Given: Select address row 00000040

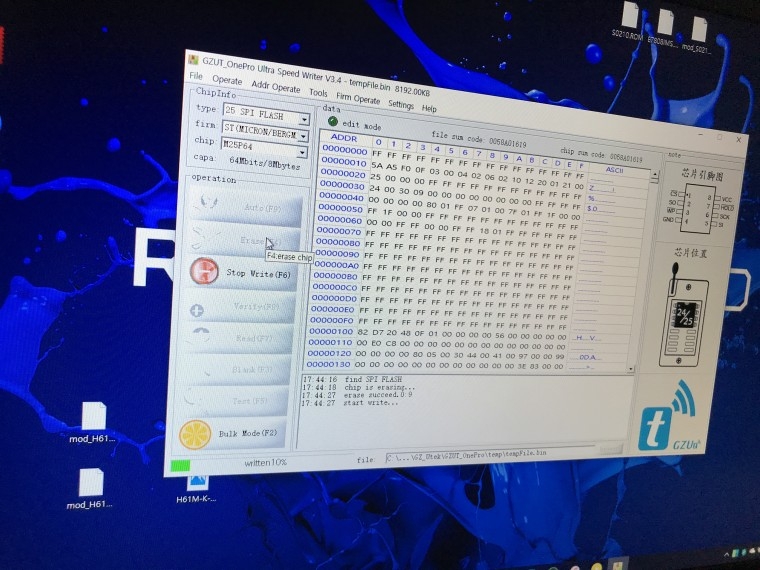Looking at the screenshot, I should (341, 197).
